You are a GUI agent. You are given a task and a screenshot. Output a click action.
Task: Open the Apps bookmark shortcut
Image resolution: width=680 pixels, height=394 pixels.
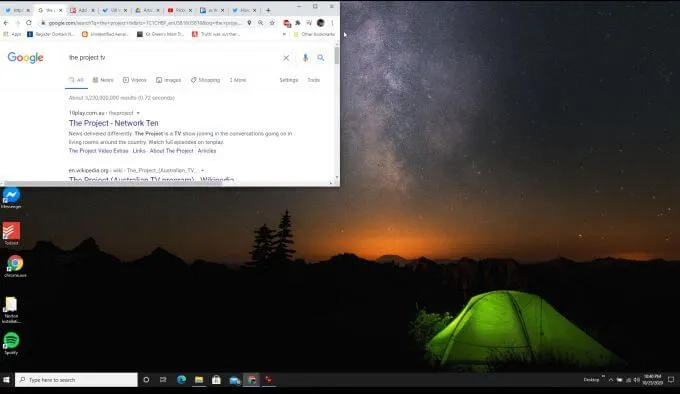12,34
